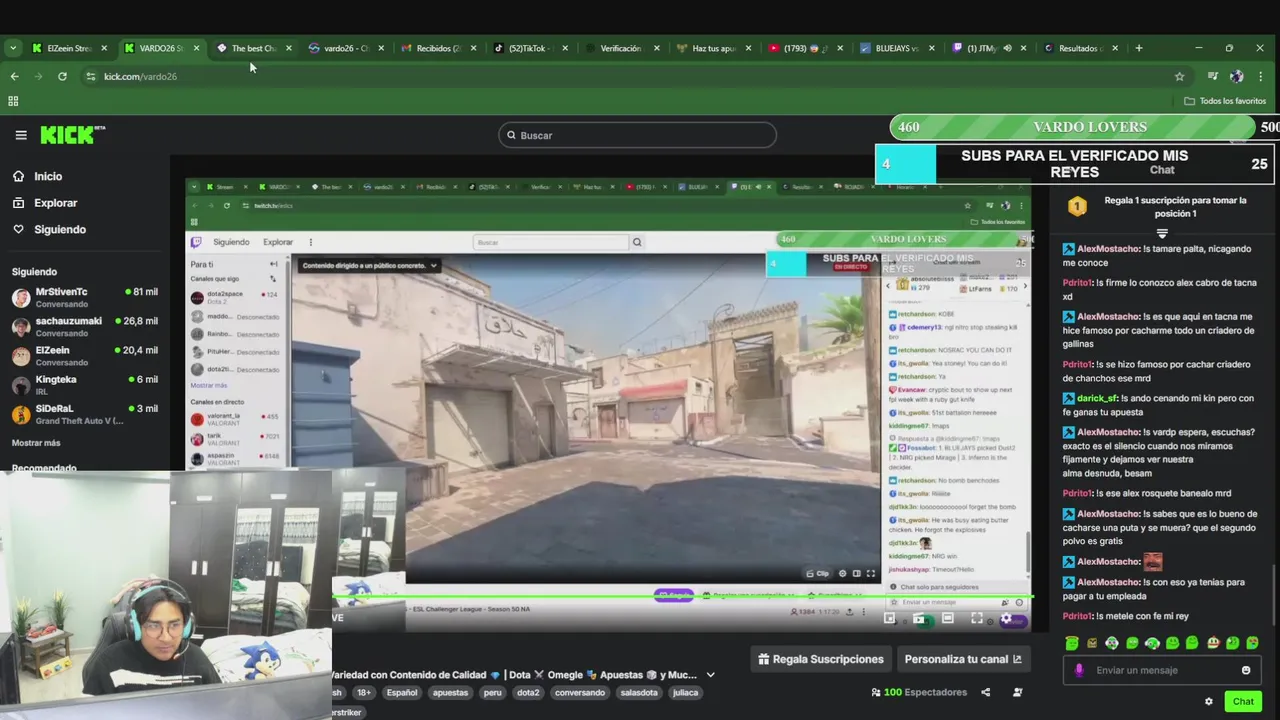The height and width of the screenshot is (720, 1280).
Task: Select the 18+ tag
Action: tap(364, 692)
